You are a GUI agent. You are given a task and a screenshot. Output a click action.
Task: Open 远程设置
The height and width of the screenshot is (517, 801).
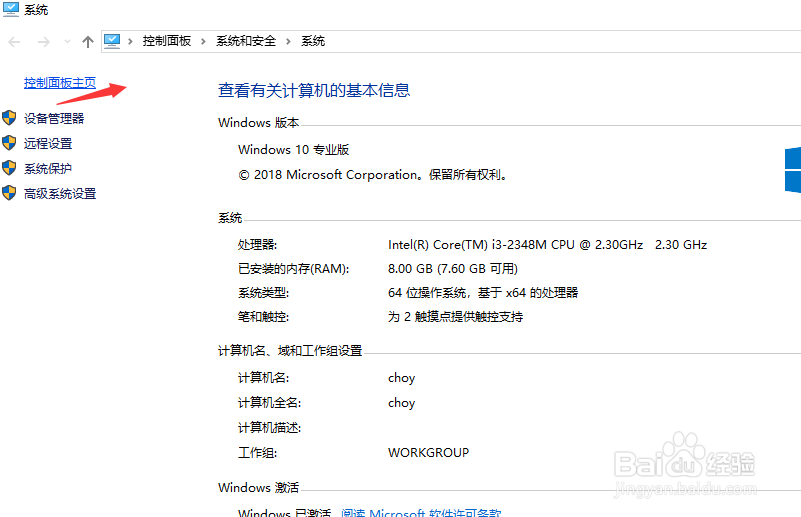click(x=48, y=144)
